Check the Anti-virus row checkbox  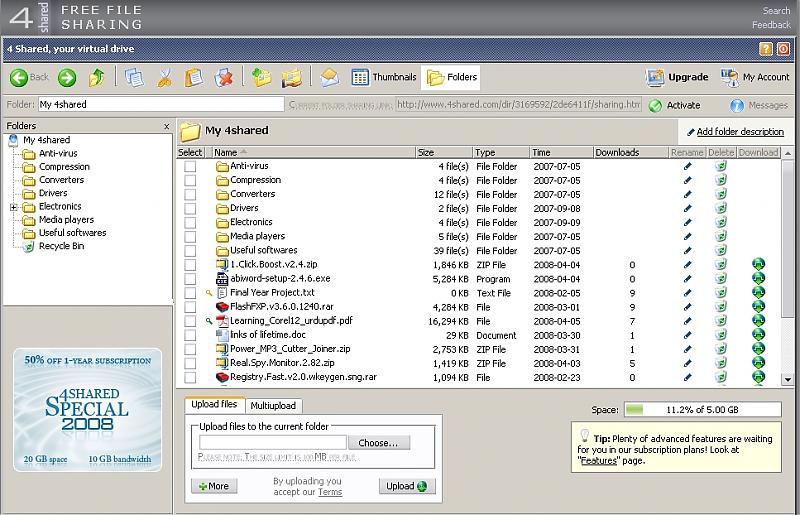190,166
